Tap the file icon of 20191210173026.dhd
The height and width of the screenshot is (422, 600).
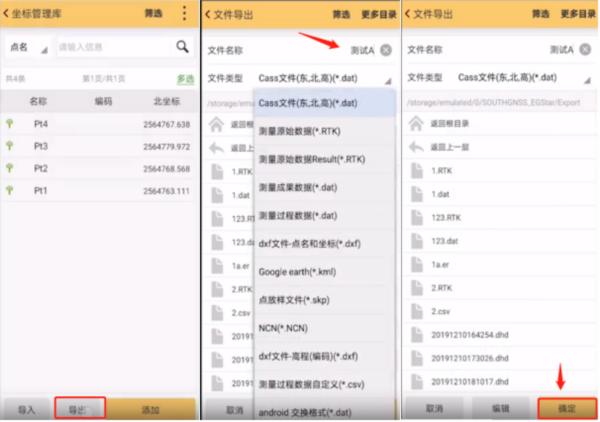click(x=417, y=358)
